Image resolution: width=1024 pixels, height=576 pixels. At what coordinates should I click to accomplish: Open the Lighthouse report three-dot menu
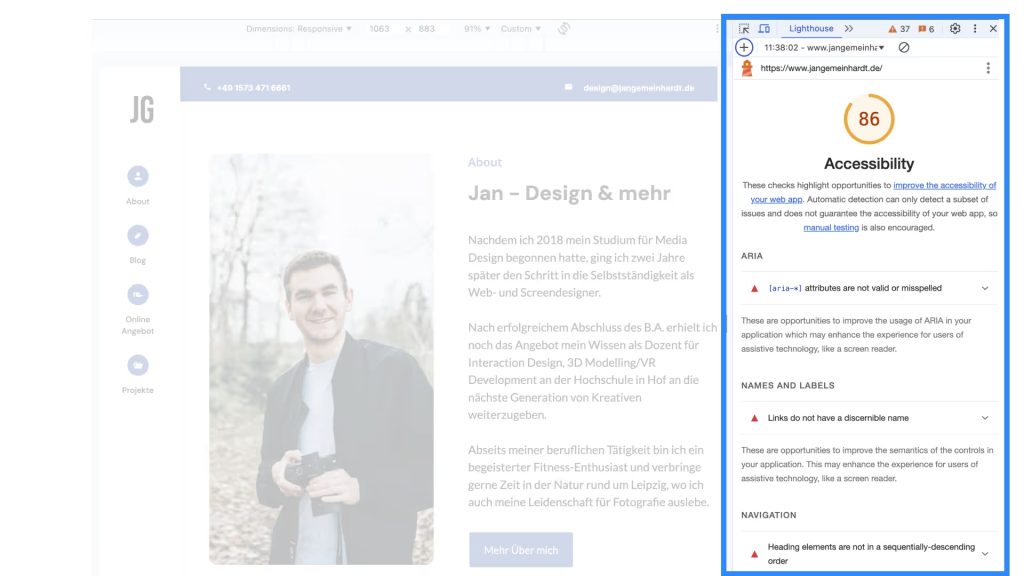tap(988, 68)
